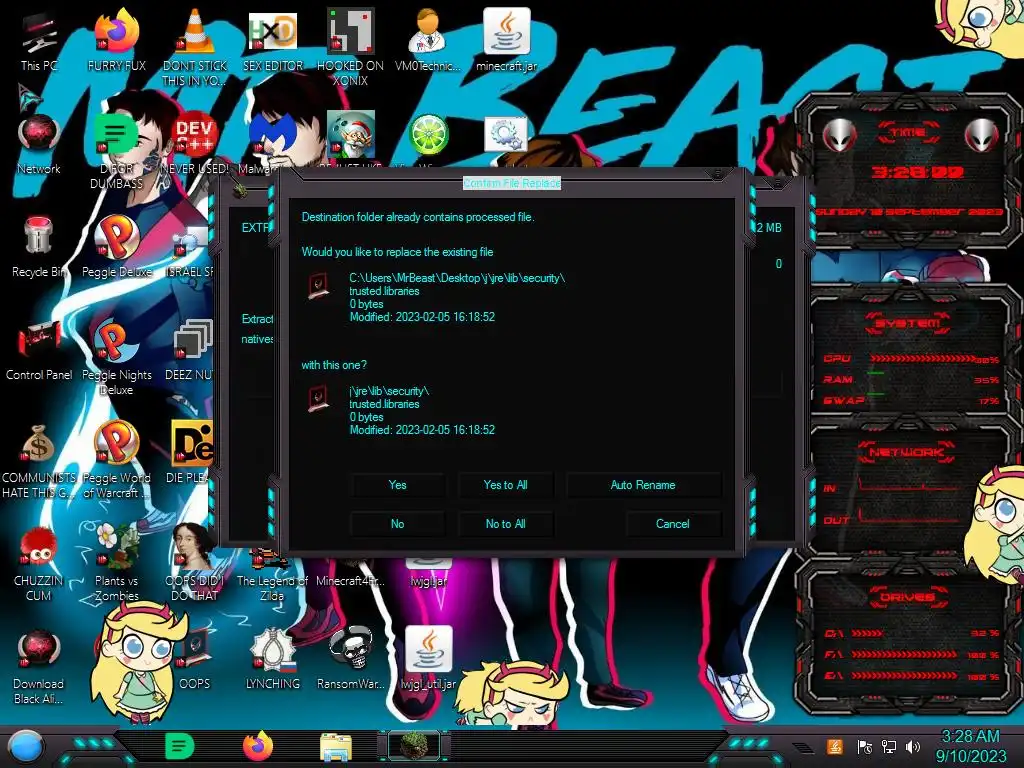This screenshot has width=1024, height=768.
Task: Open green chat app from taskbar
Action: pos(179,746)
